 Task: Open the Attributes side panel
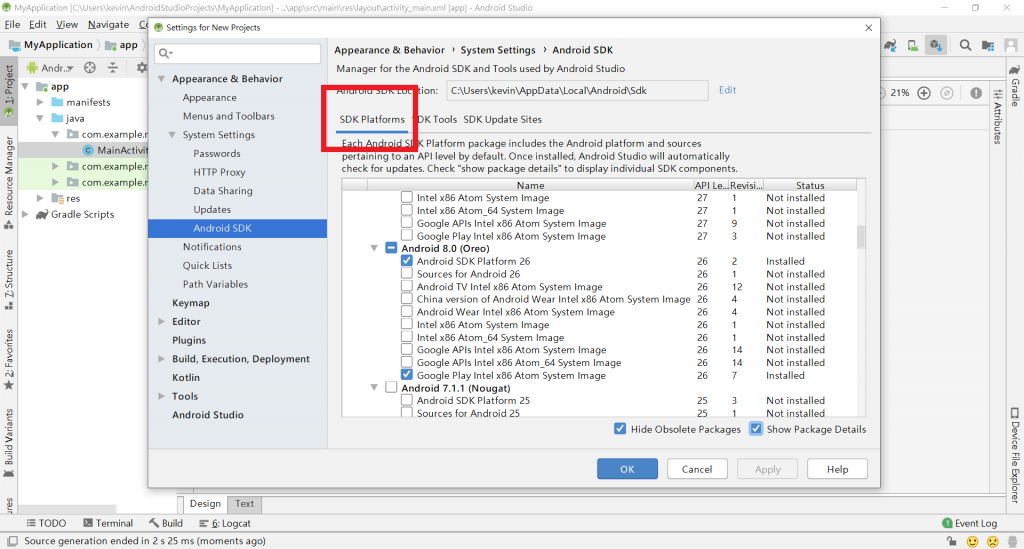coord(998,116)
